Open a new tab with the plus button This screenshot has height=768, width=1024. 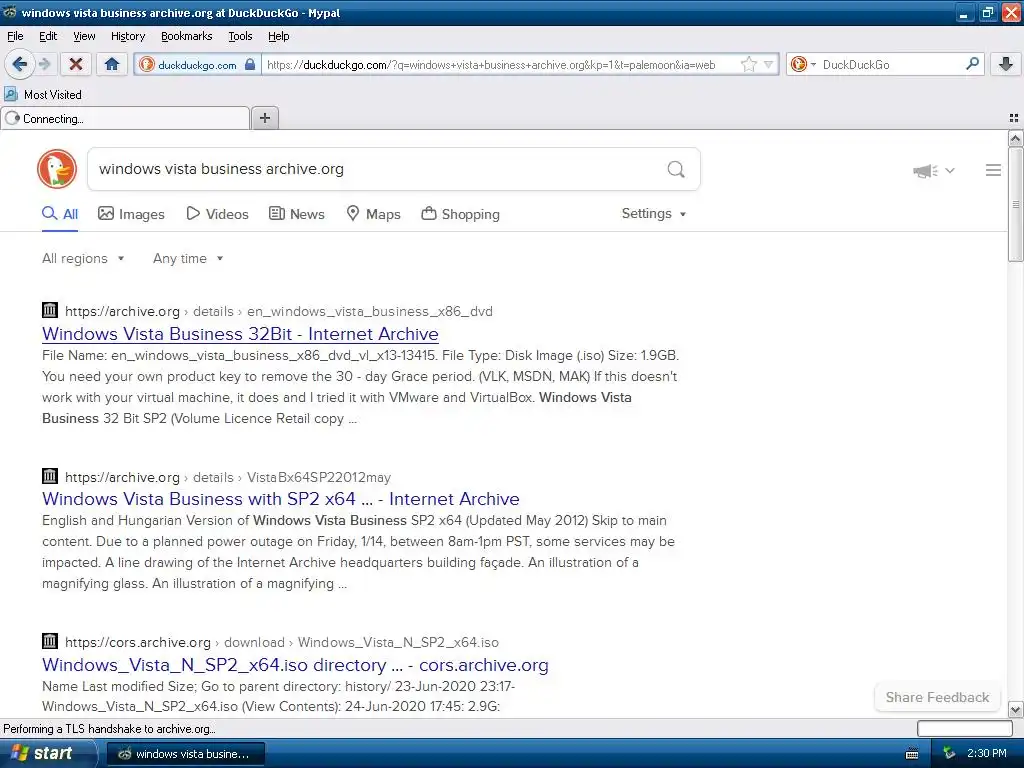click(264, 118)
